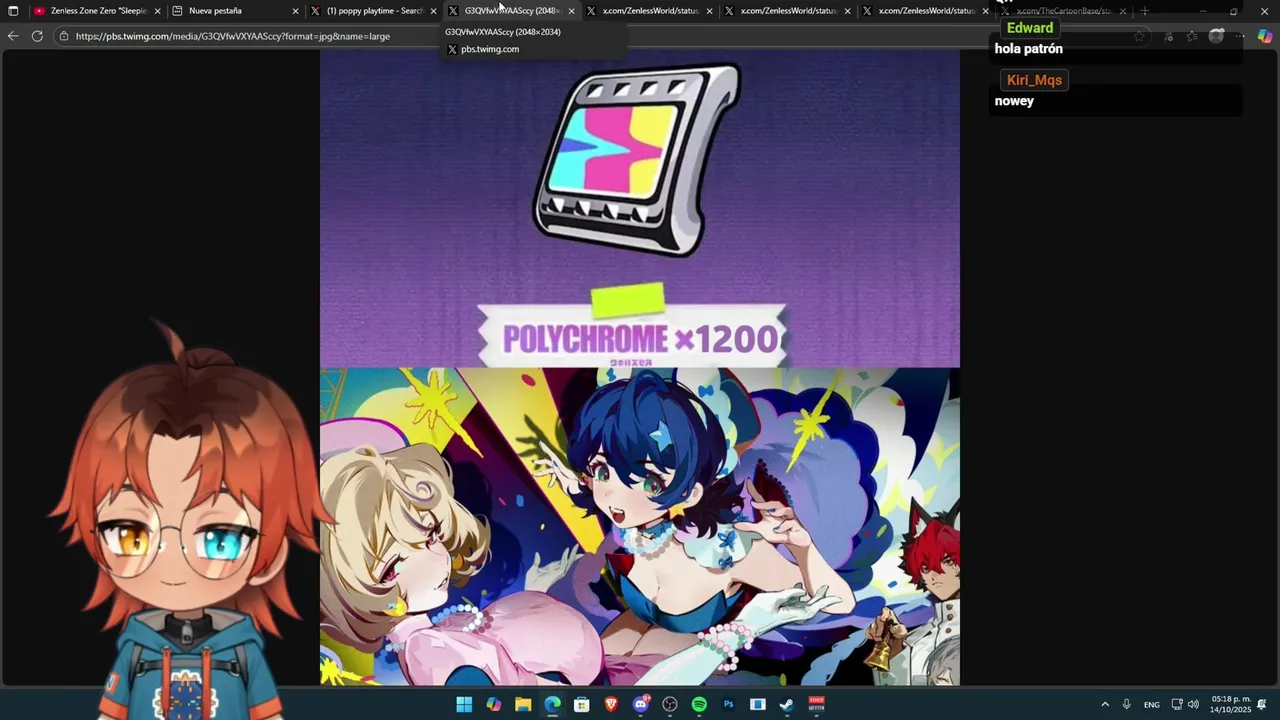Open the notifications bell icon
The image size is (1280, 720).
click(x=1262, y=705)
